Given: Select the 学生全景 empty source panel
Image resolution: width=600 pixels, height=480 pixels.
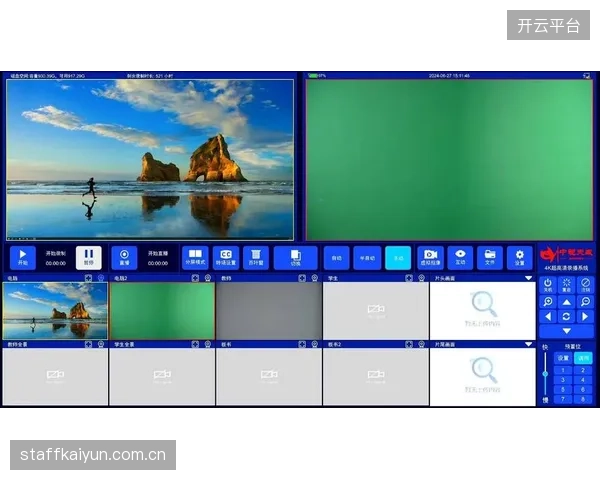Looking at the screenshot, I should tap(162, 377).
